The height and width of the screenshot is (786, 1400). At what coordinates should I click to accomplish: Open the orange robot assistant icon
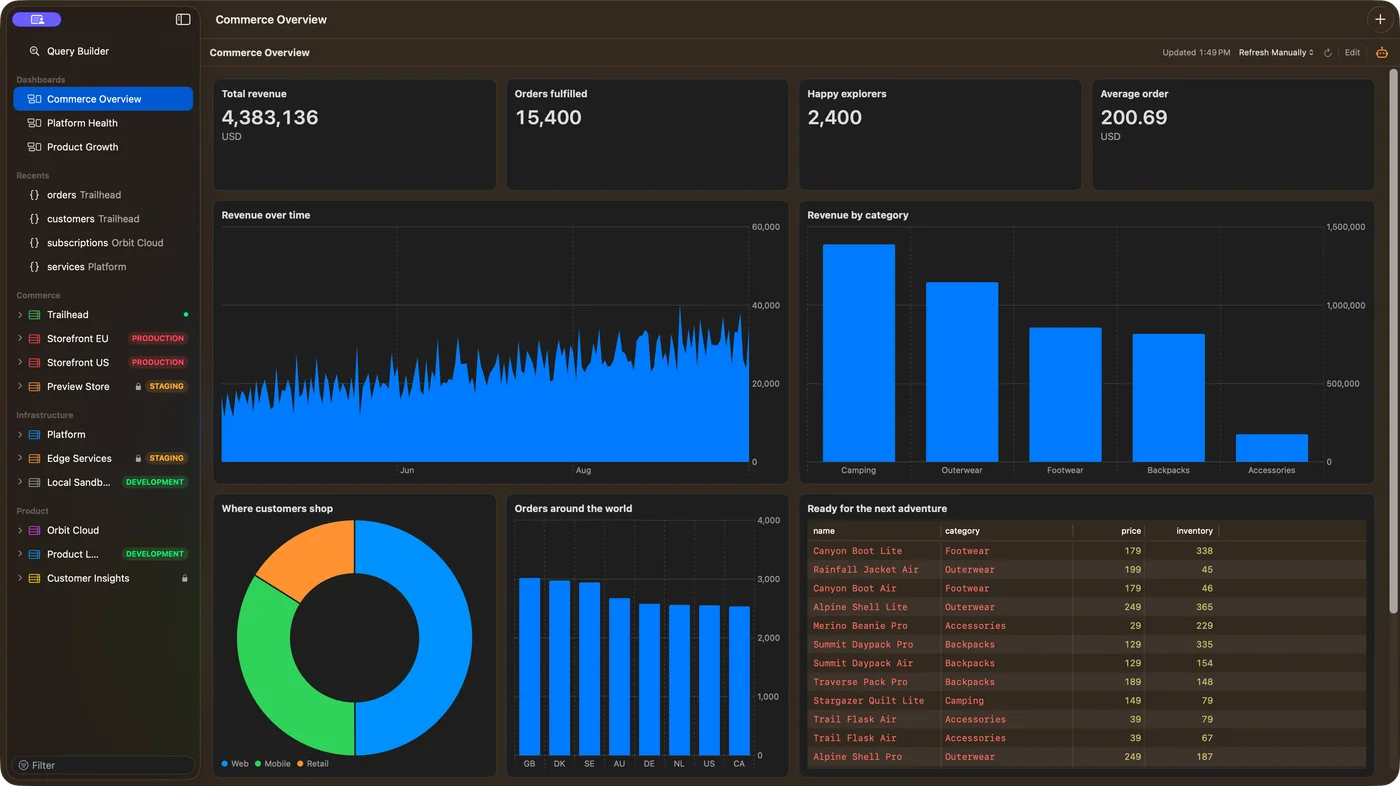point(1382,53)
